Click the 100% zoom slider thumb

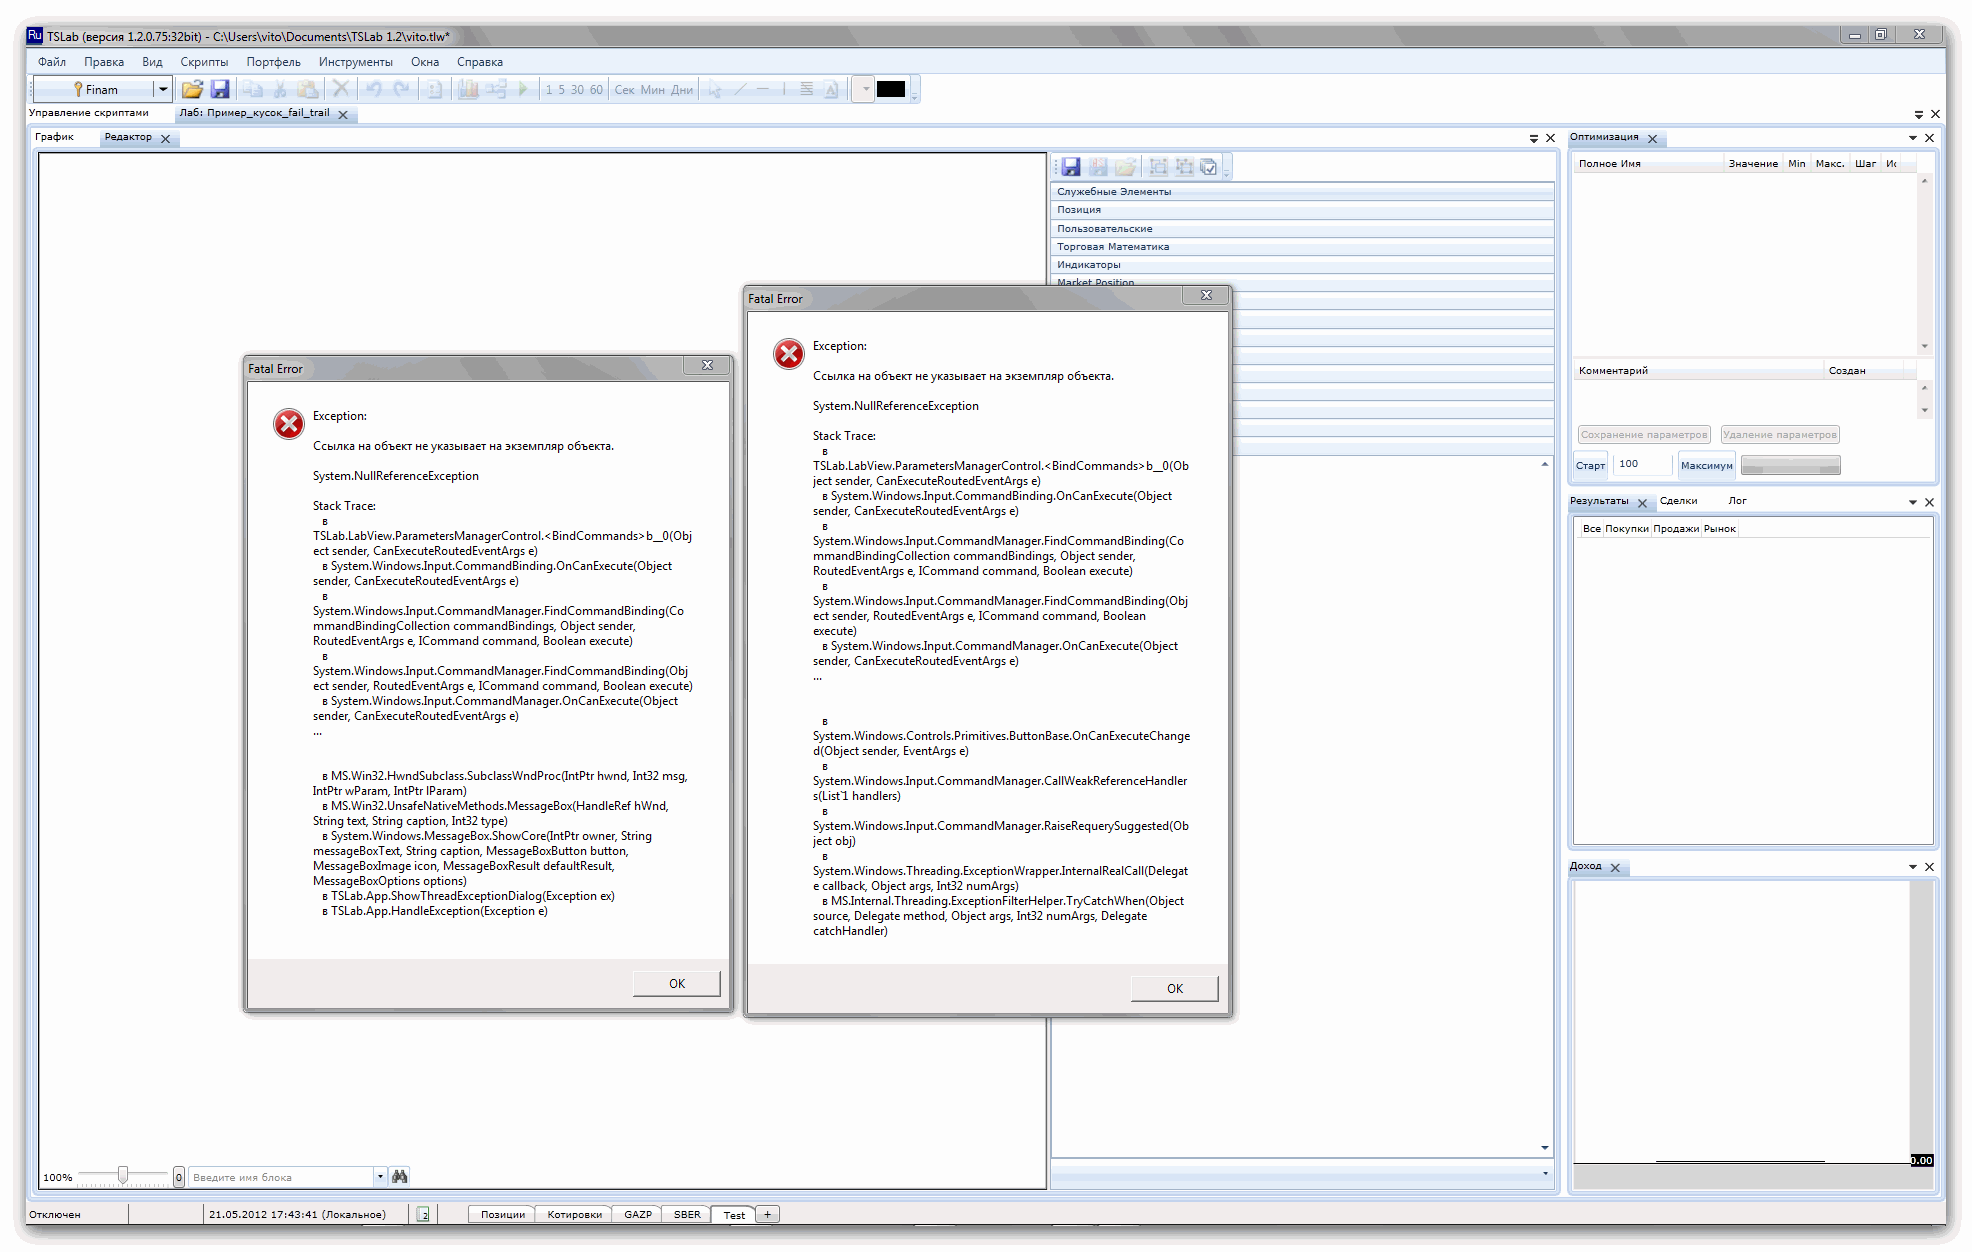[123, 1176]
